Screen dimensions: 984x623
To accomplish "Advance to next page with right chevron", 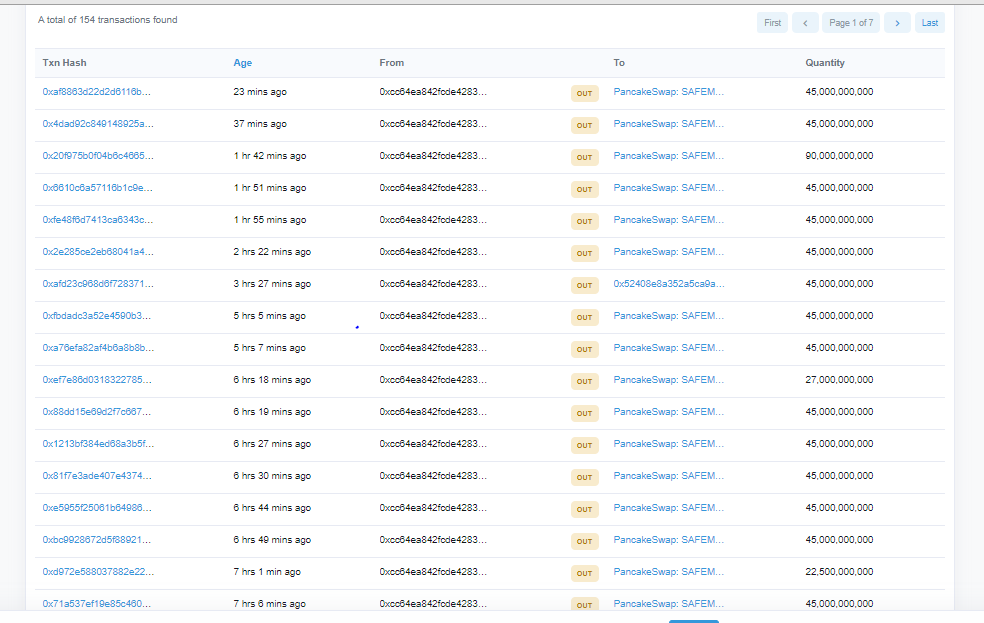I will [x=897, y=23].
